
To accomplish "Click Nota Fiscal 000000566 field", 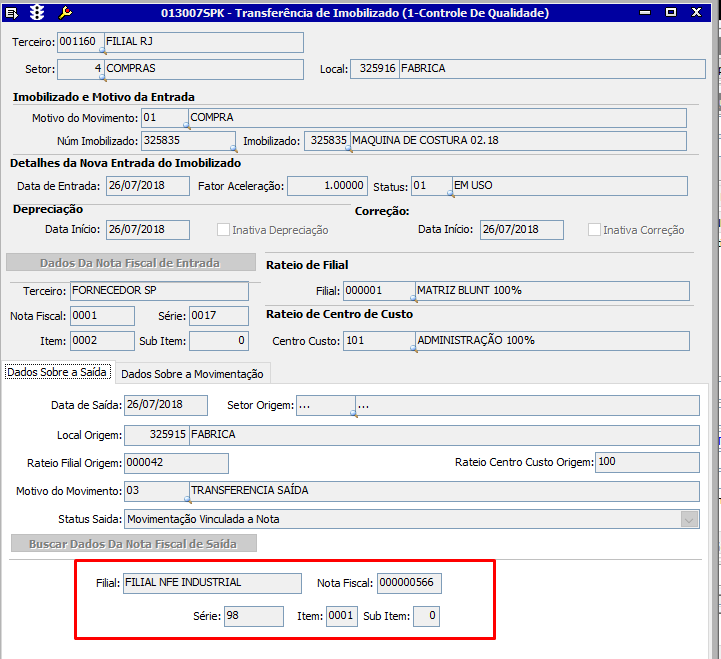I will pos(409,583).
